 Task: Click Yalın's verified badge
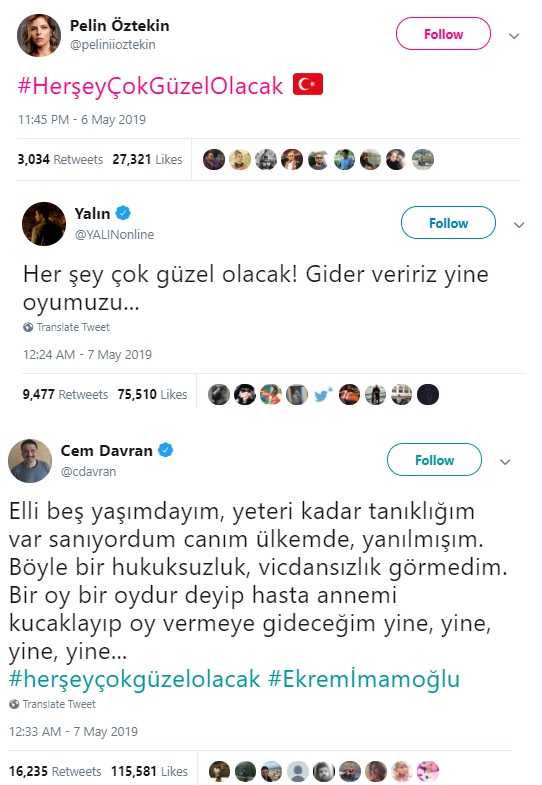point(123,213)
